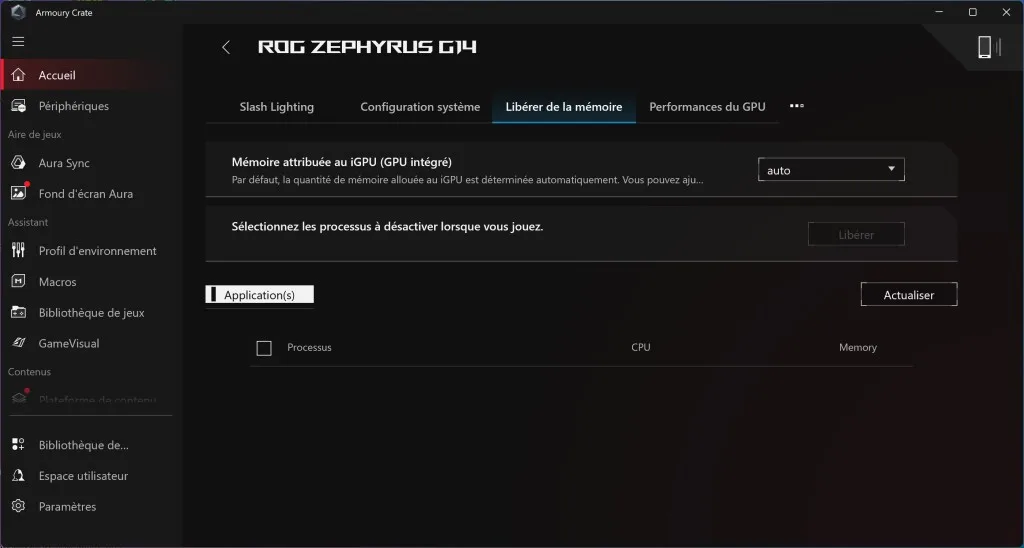Open Profil d'environnement label

coord(97,251)
